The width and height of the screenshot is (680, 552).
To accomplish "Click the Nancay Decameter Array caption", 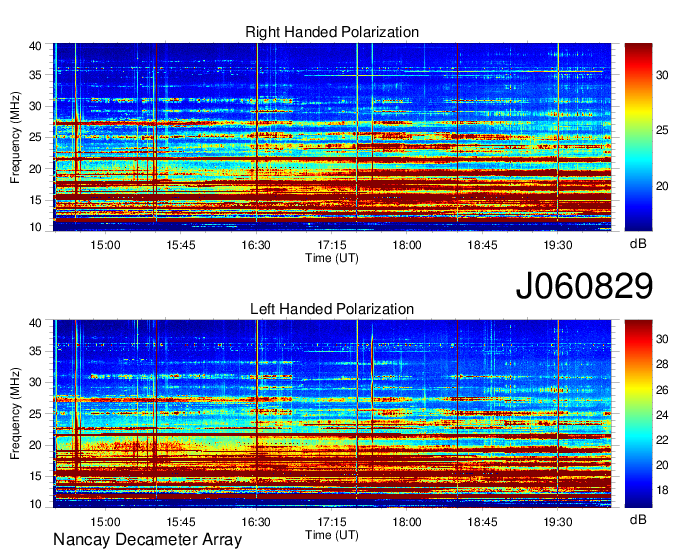I will pyautogui.click(x=147, y=539).
